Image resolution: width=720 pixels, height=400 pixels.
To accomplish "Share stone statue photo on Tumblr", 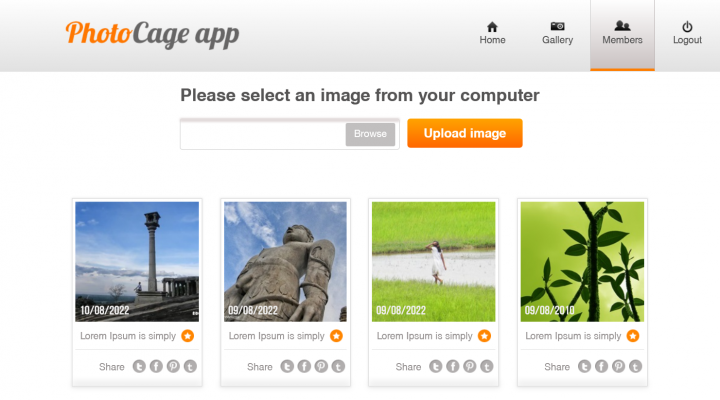I will [x=338, y=366].
